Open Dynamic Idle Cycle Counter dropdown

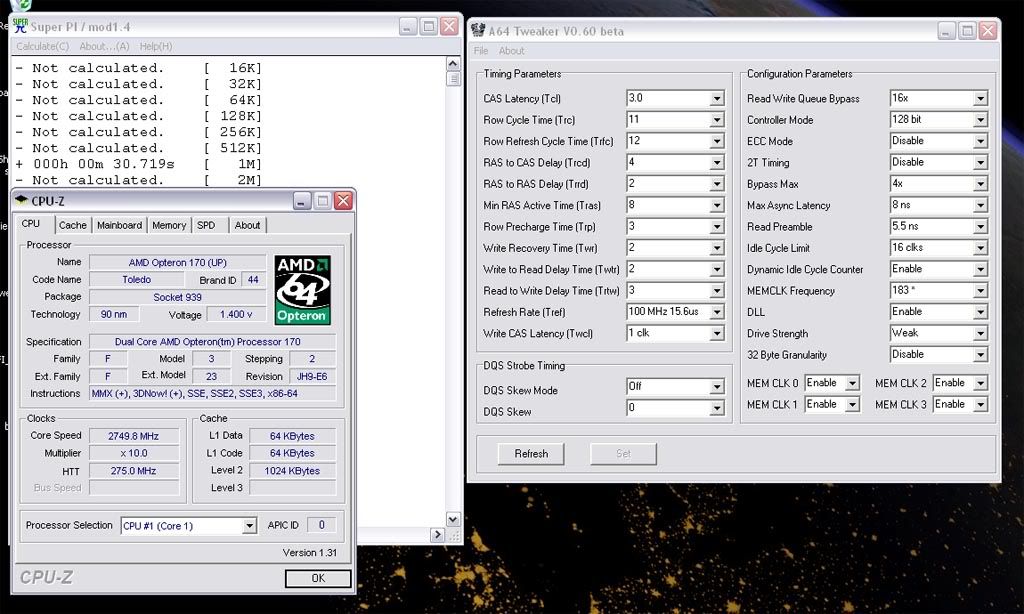(980, 270)
